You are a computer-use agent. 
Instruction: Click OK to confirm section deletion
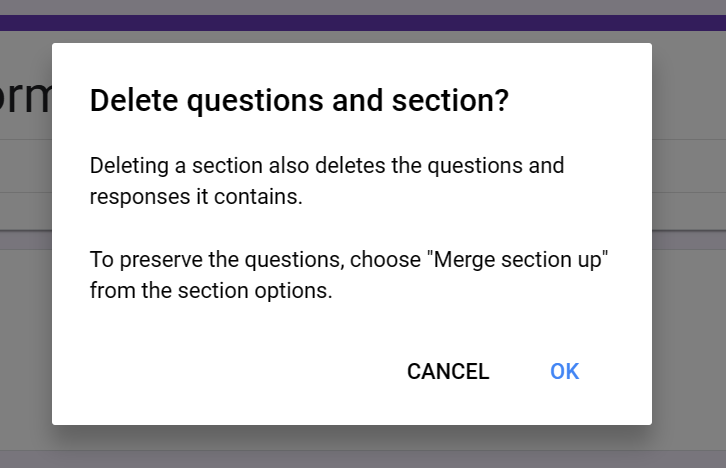click(564, 372)
